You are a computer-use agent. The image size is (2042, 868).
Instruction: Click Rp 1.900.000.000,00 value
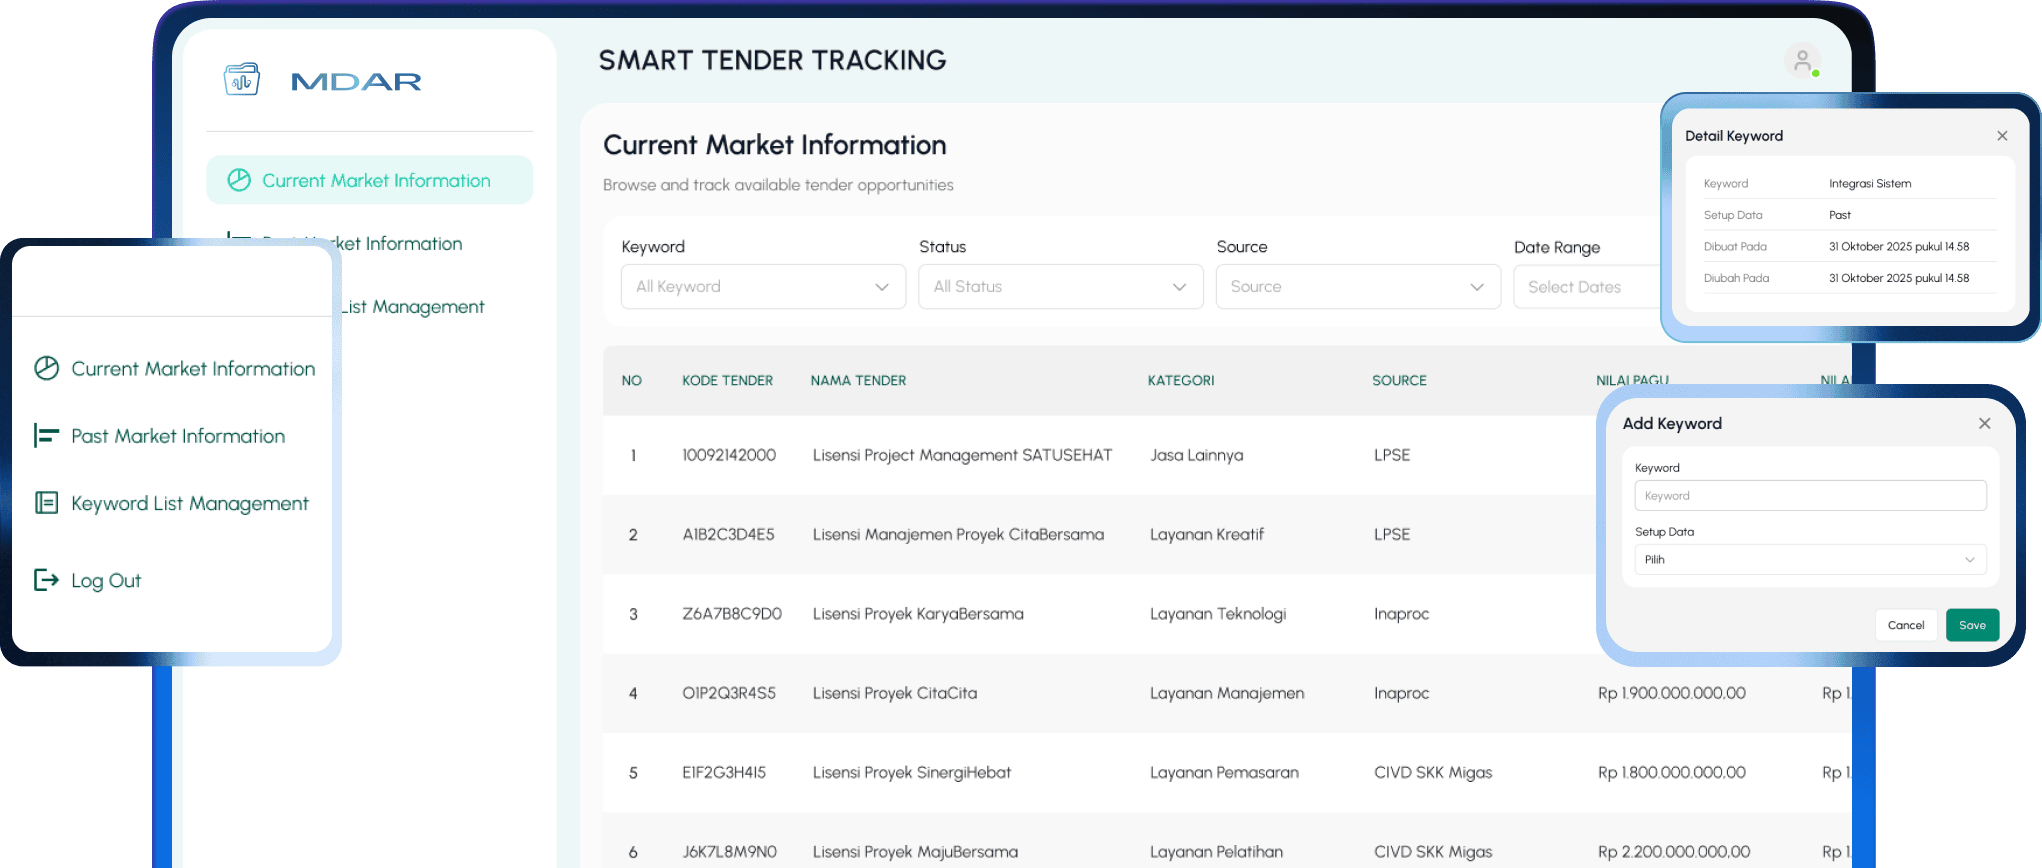1672,693
